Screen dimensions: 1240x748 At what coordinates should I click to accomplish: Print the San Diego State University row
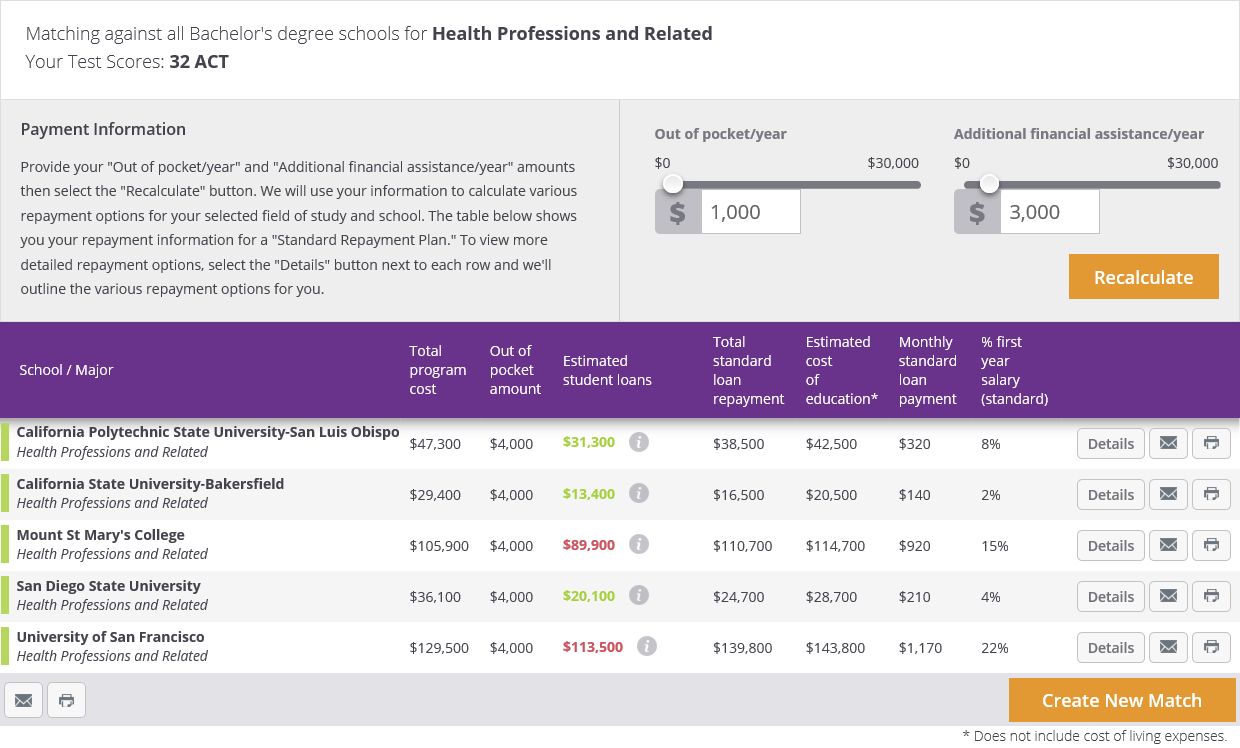[x=1211, y=596]
